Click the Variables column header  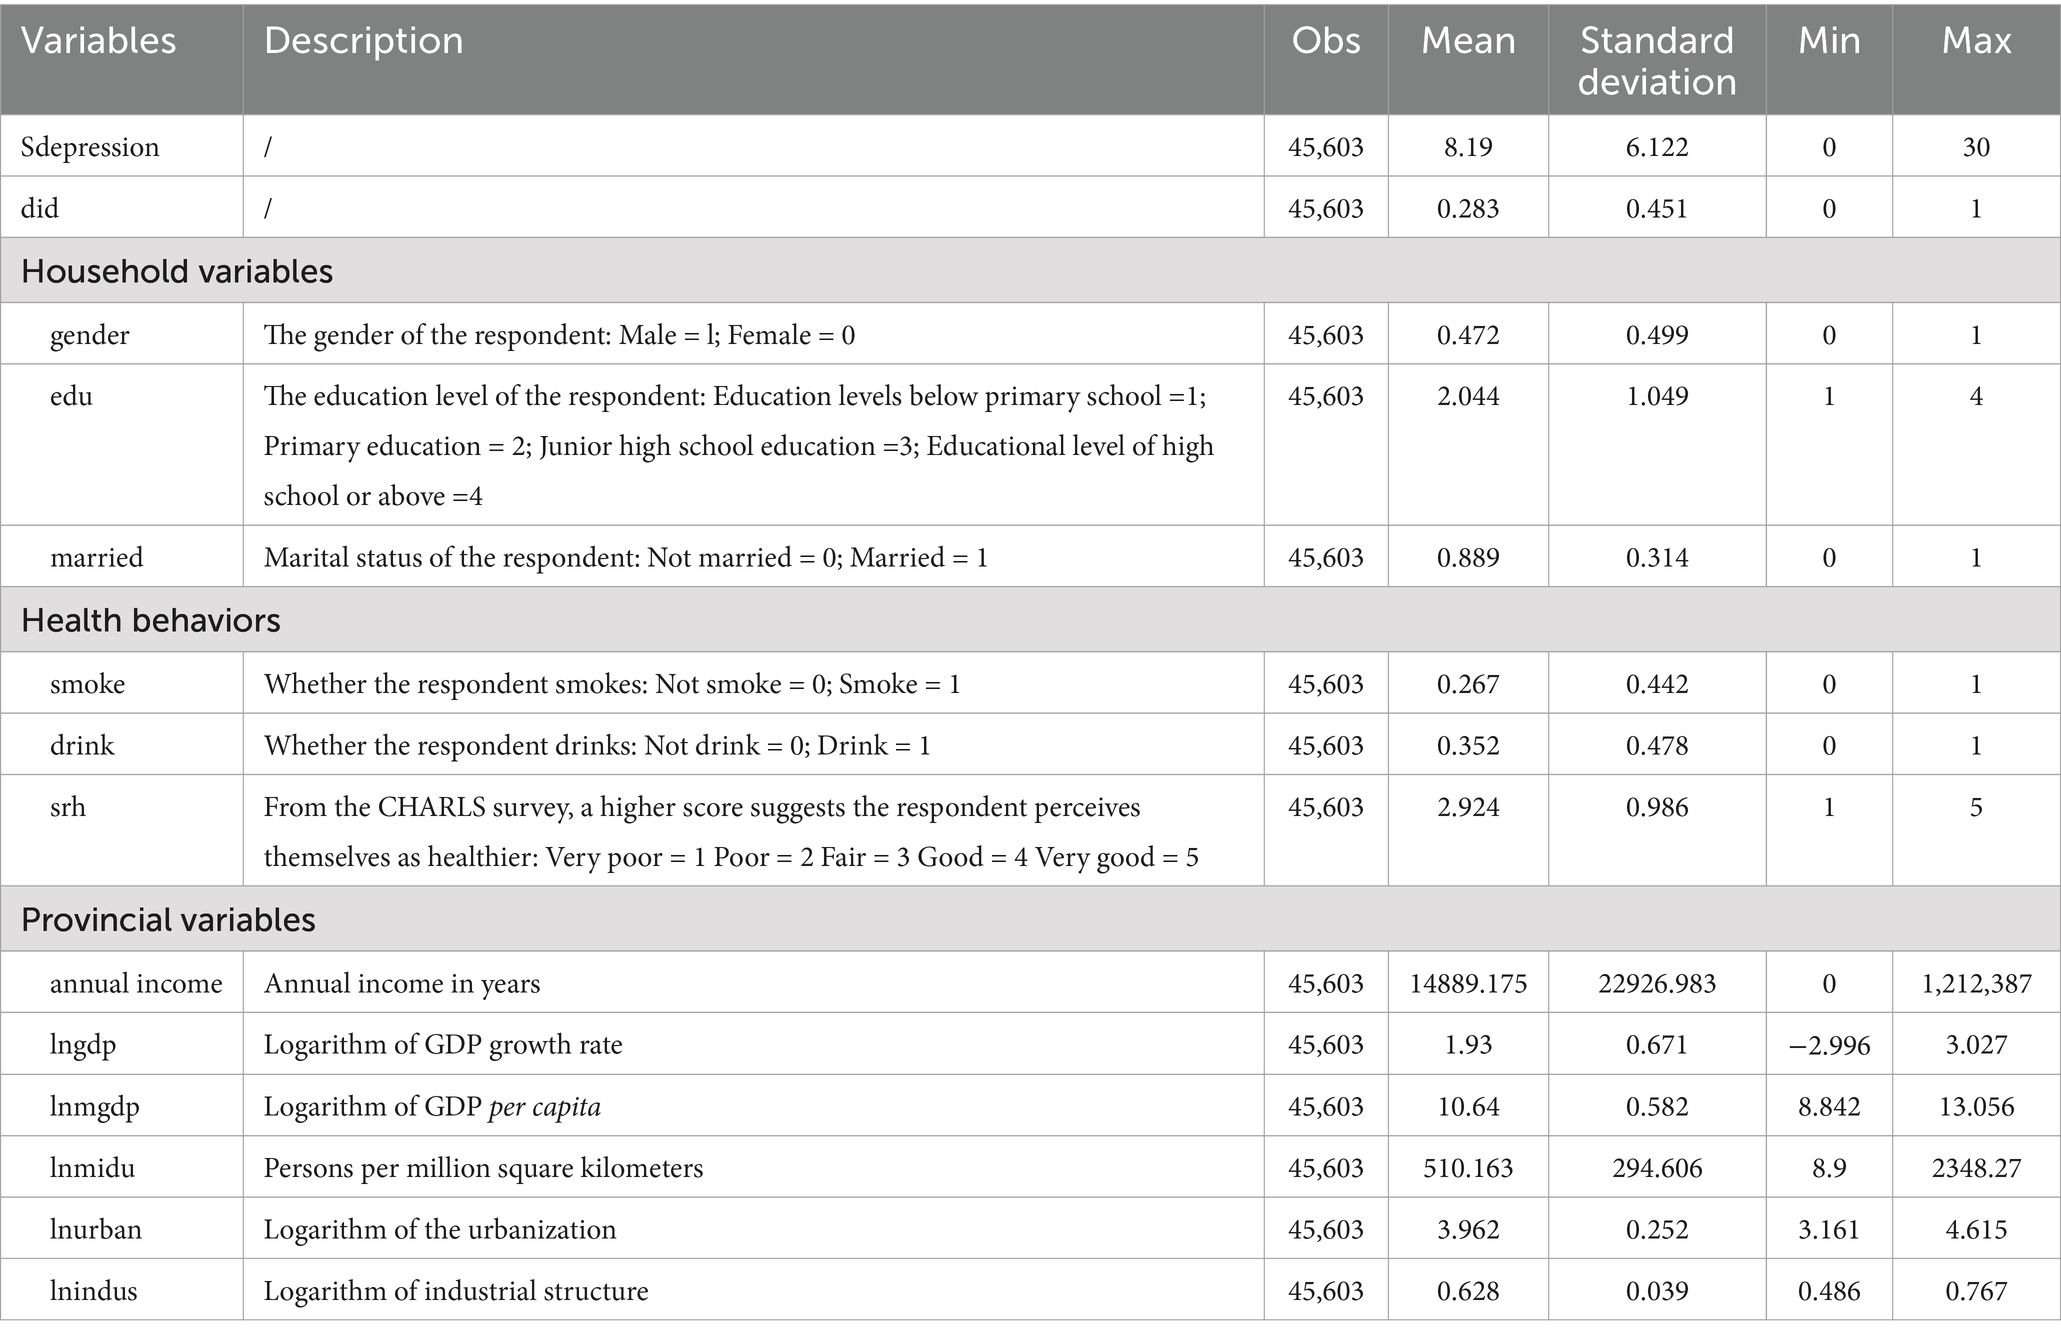(98, 41)
